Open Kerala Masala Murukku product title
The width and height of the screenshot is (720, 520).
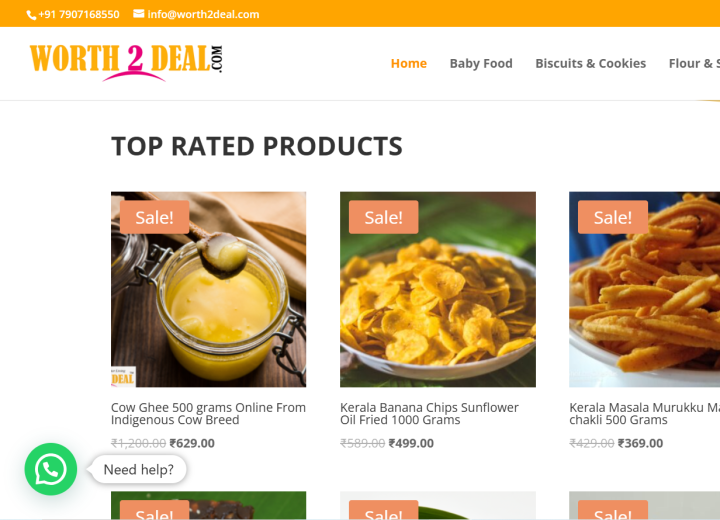coord(645,413)
